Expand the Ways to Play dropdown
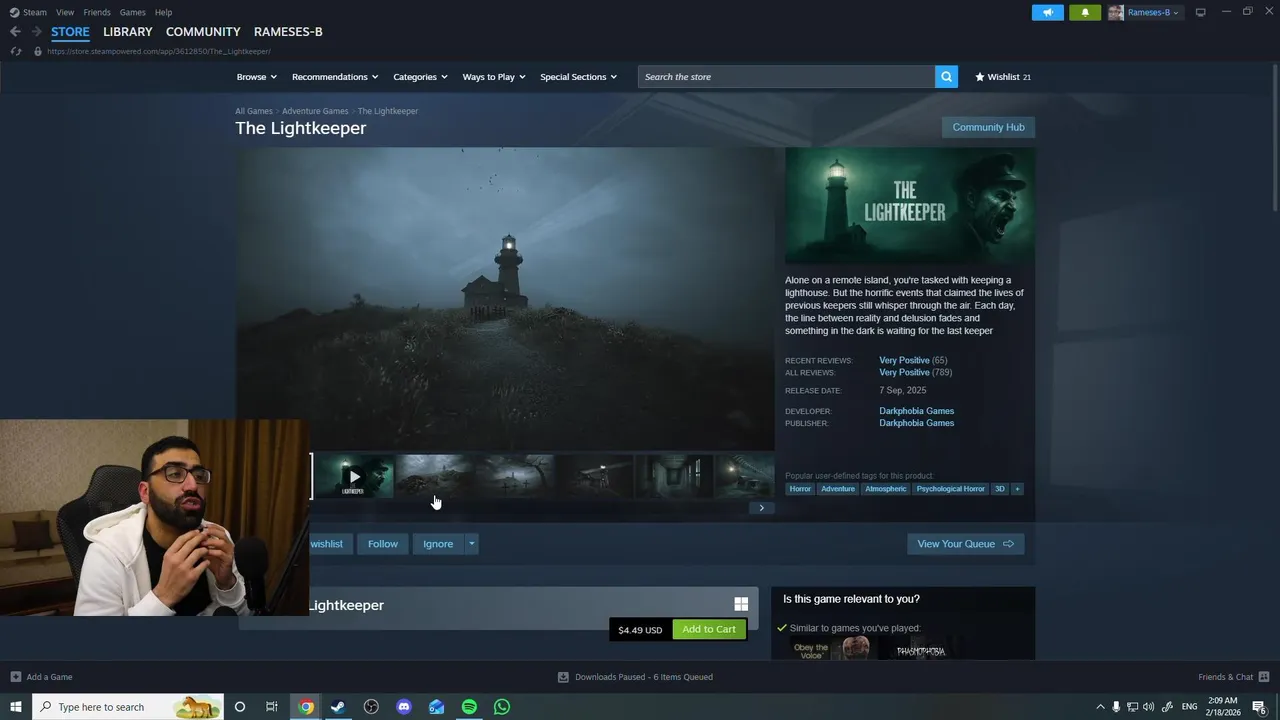 coord(494,77)
